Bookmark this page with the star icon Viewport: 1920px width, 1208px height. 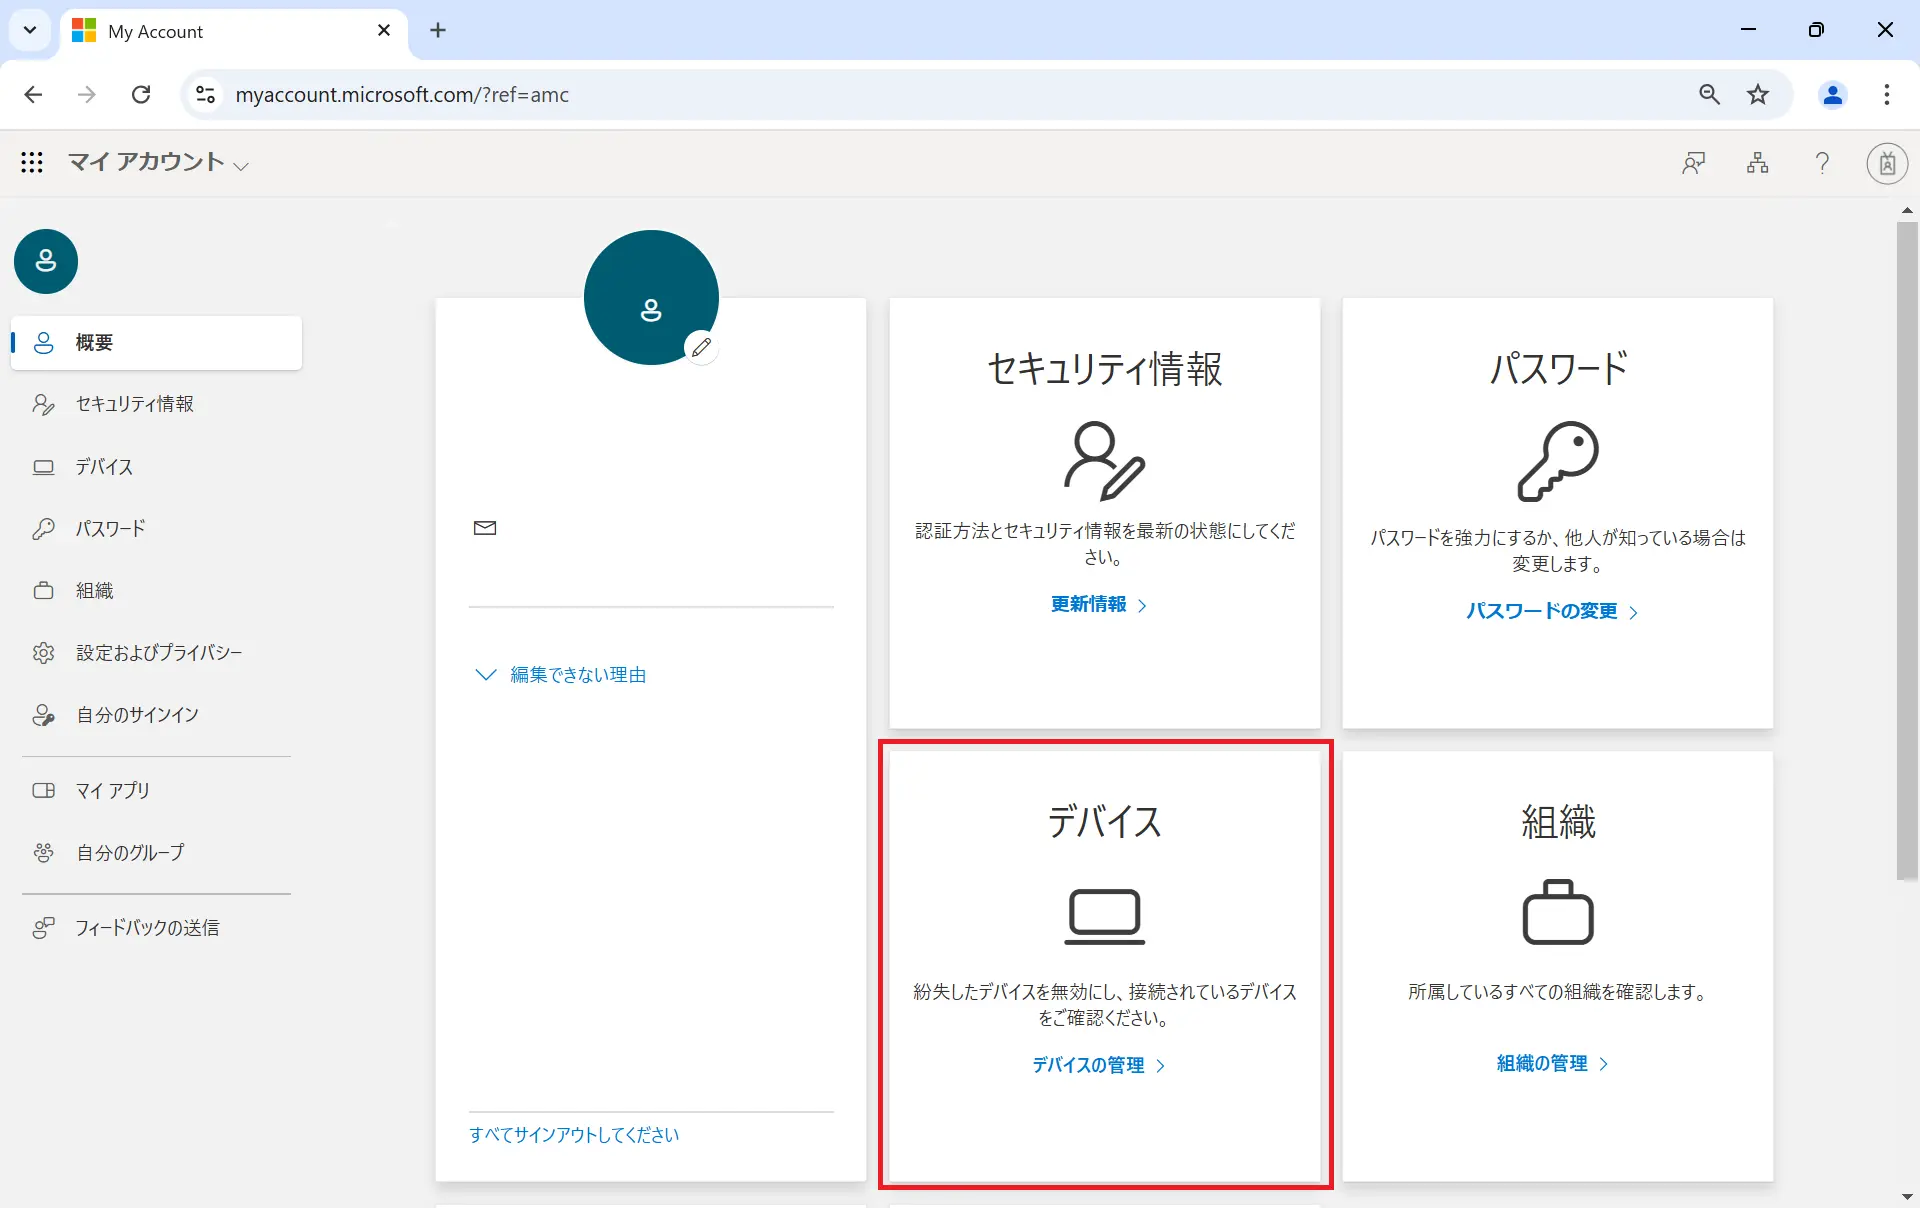[1757, 94]
